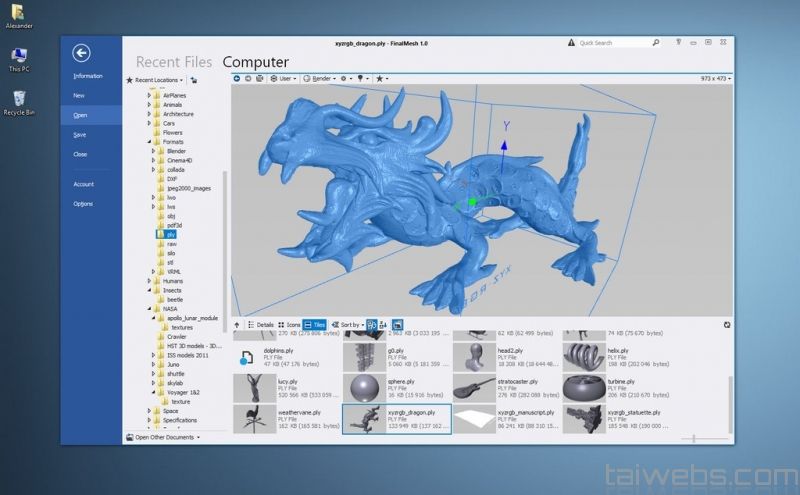
Task: Click Open Other Documents button
Action: pyautogui.click(x=164, y=437)
